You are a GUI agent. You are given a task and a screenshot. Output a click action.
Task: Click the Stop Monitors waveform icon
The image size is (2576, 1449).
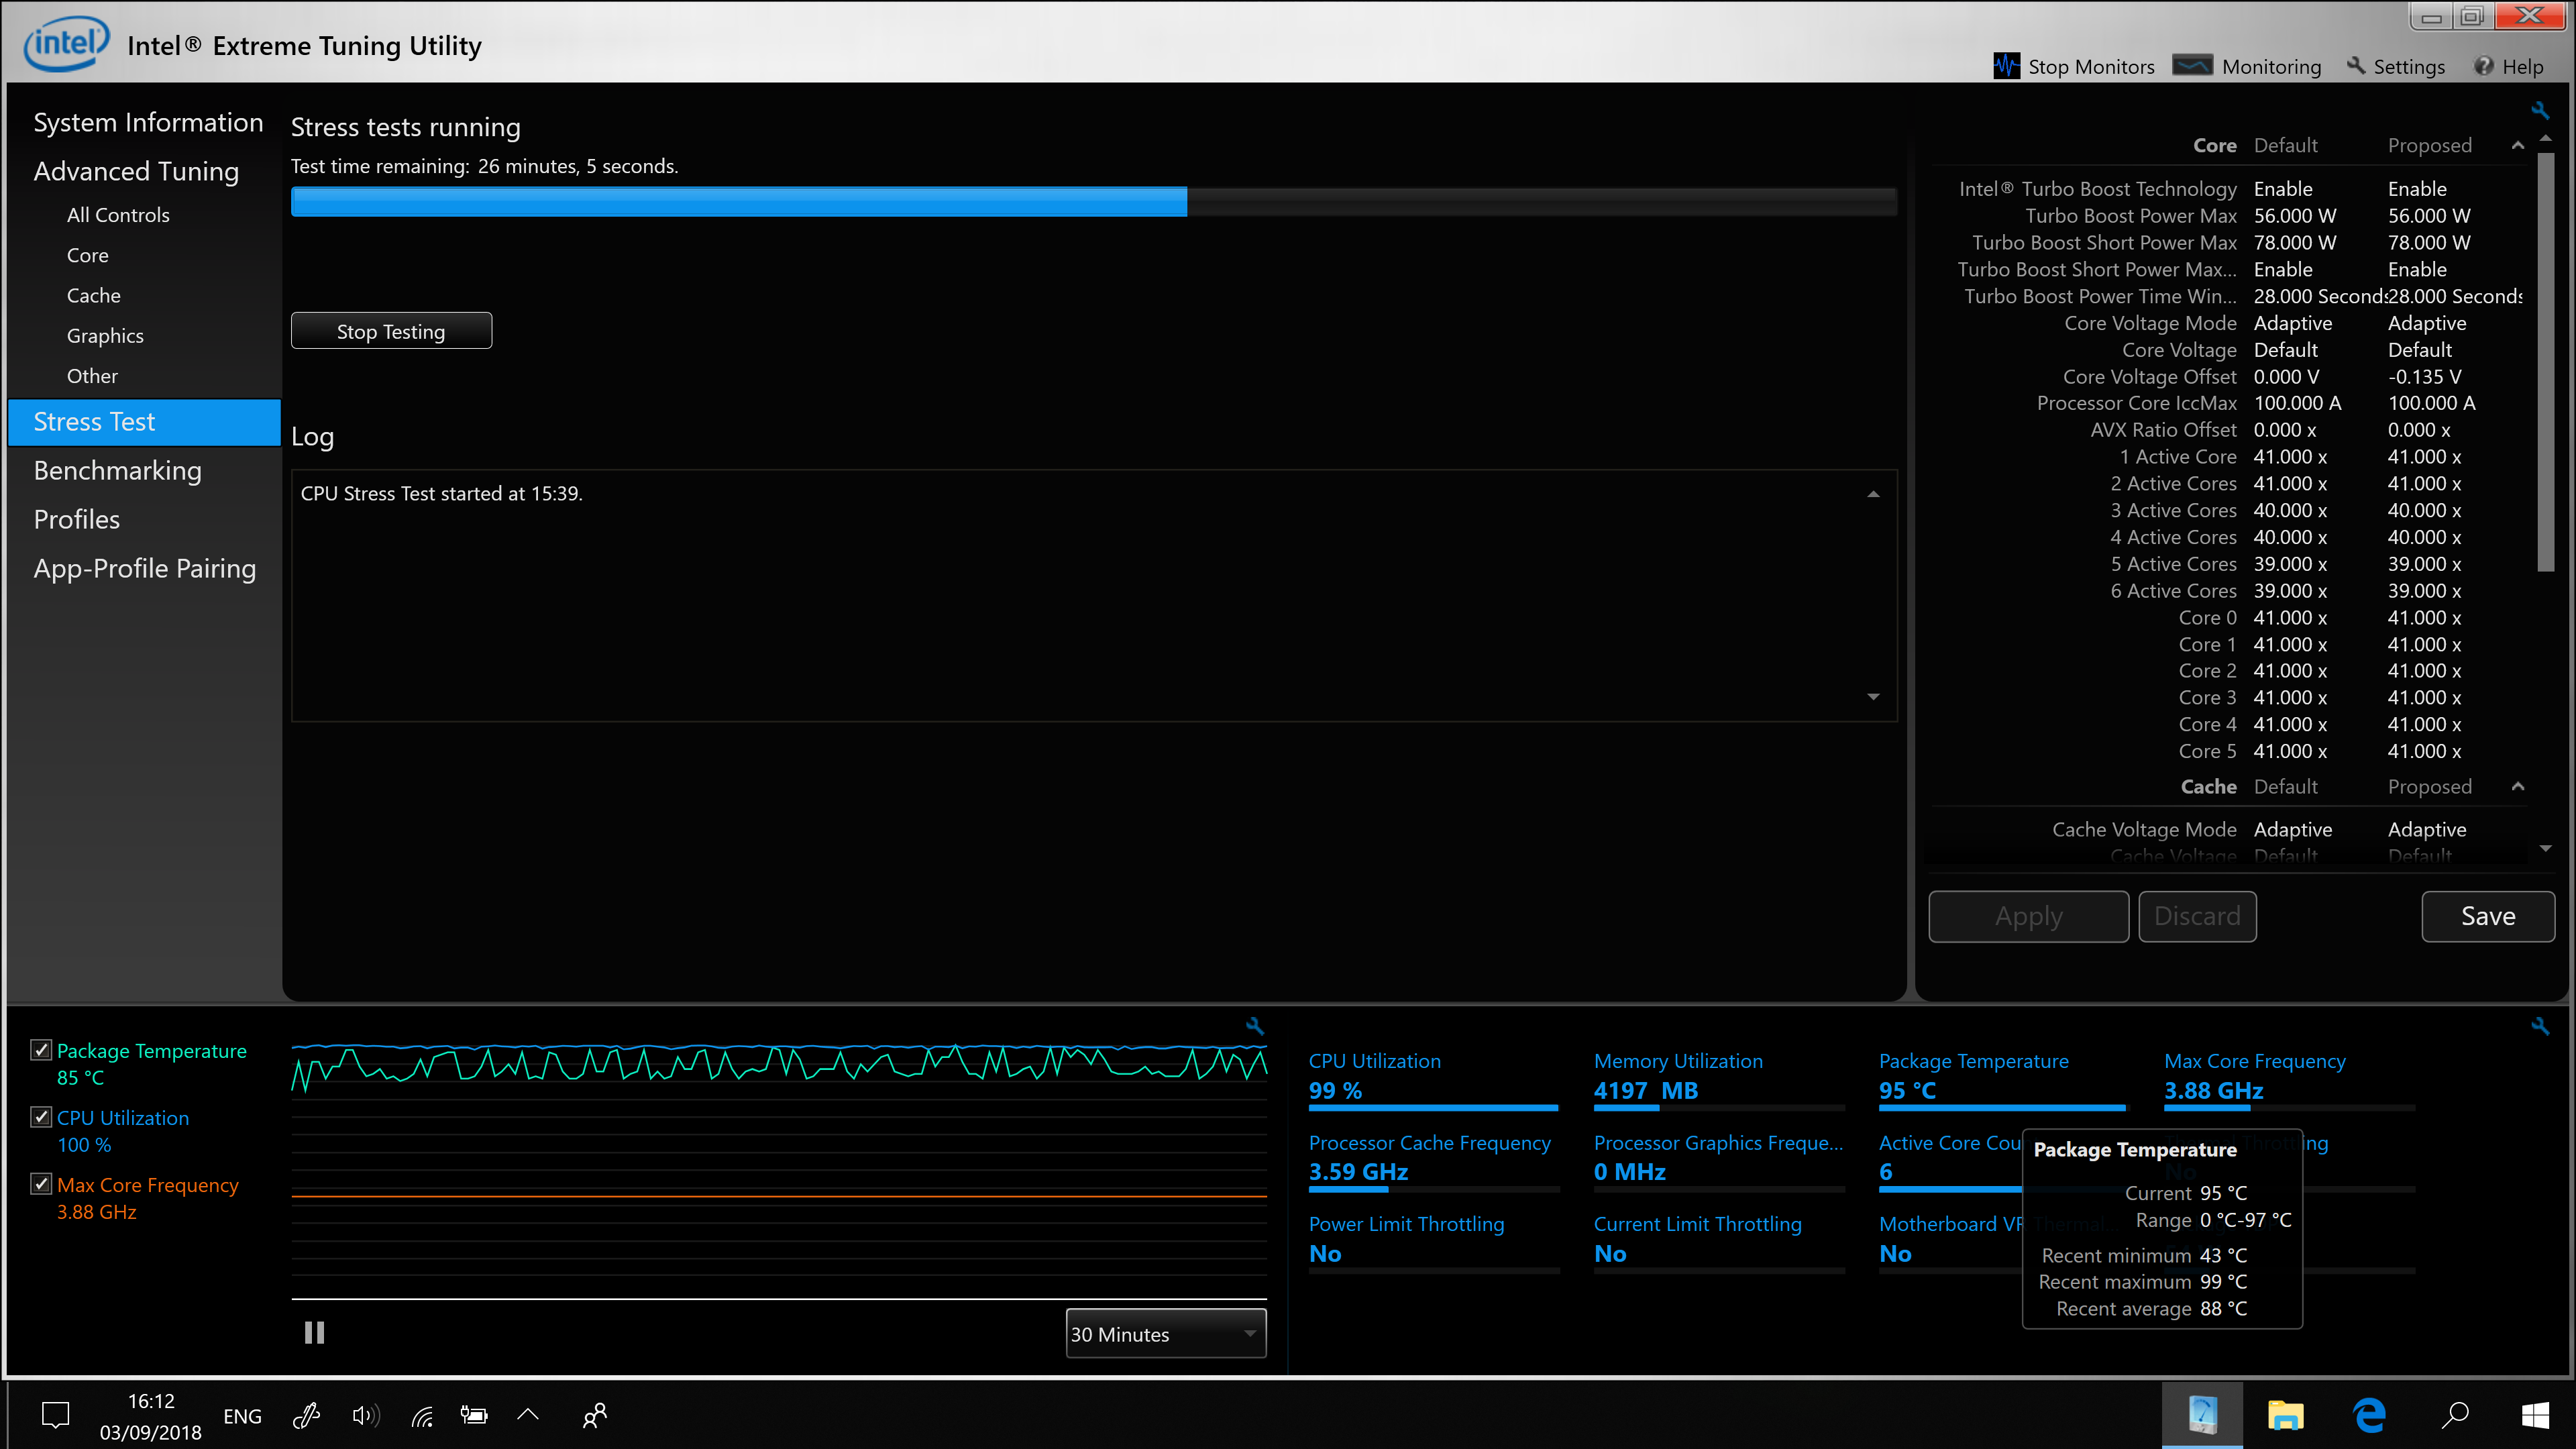(x=2006, y=66)
